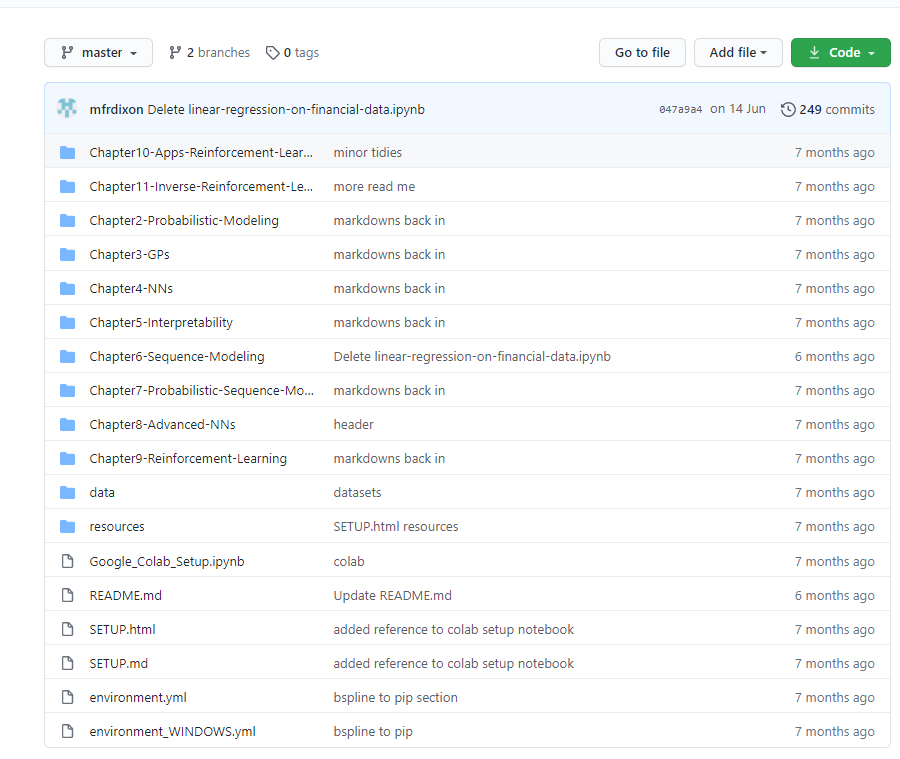This screenshot has height=759, width=900.
Task: Click the folder icon beside data
Action: point(67,493)
